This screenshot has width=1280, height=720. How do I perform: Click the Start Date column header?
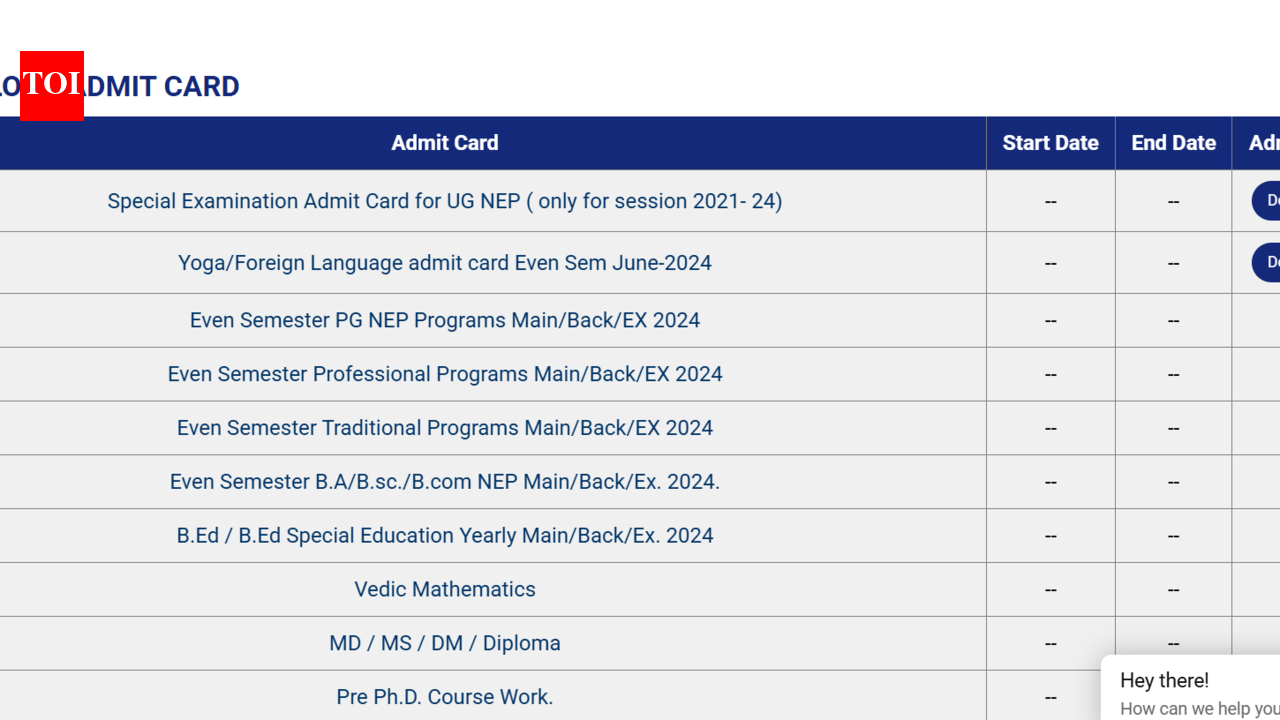(x=1050, y=143)
